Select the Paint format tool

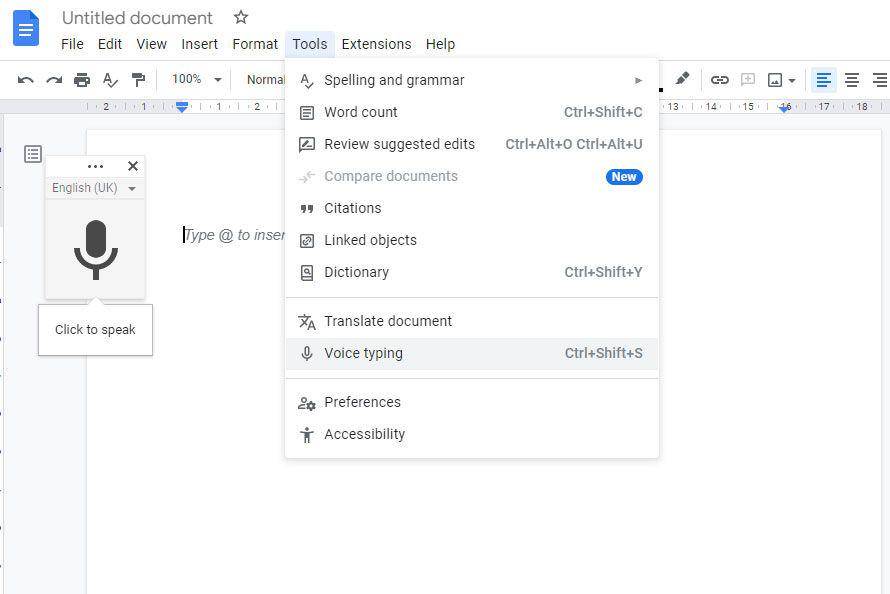tap(138, 80)
